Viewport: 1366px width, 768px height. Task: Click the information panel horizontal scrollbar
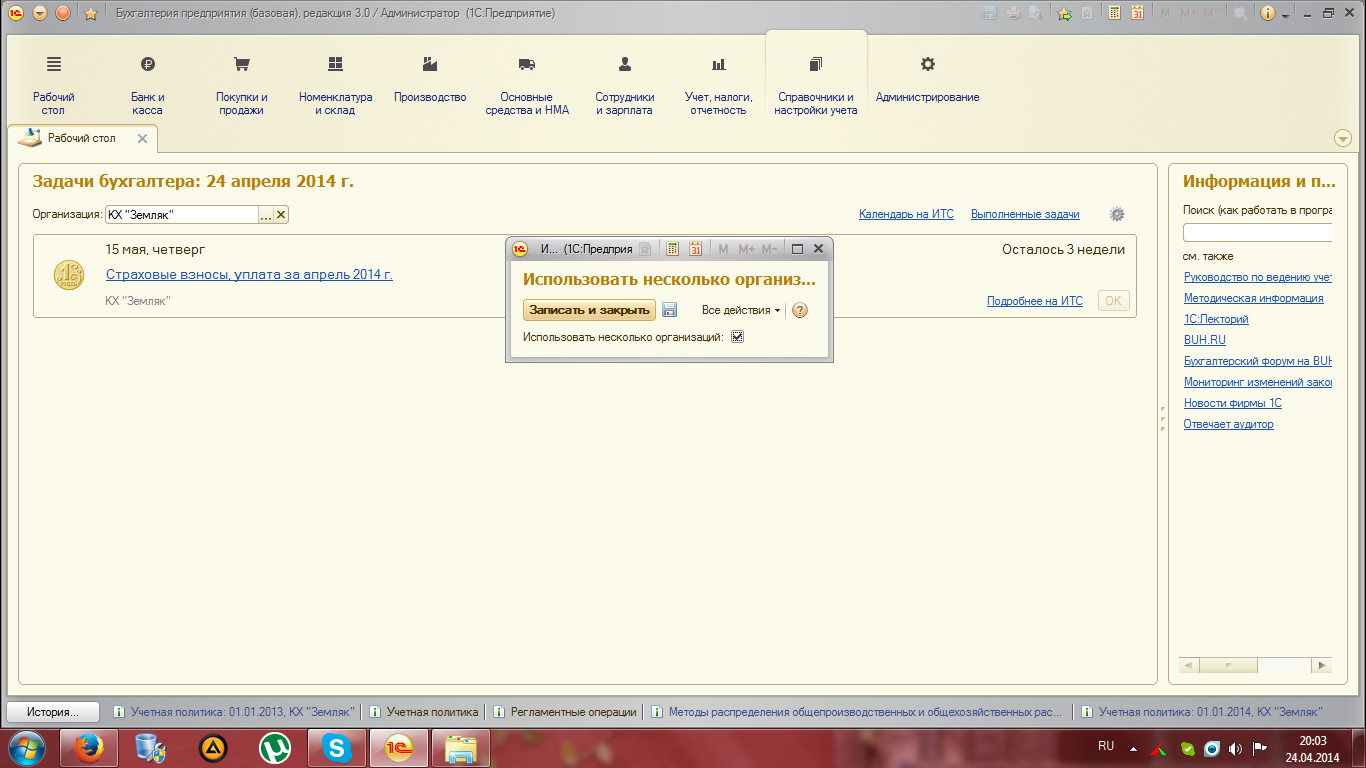[1254, 665]
